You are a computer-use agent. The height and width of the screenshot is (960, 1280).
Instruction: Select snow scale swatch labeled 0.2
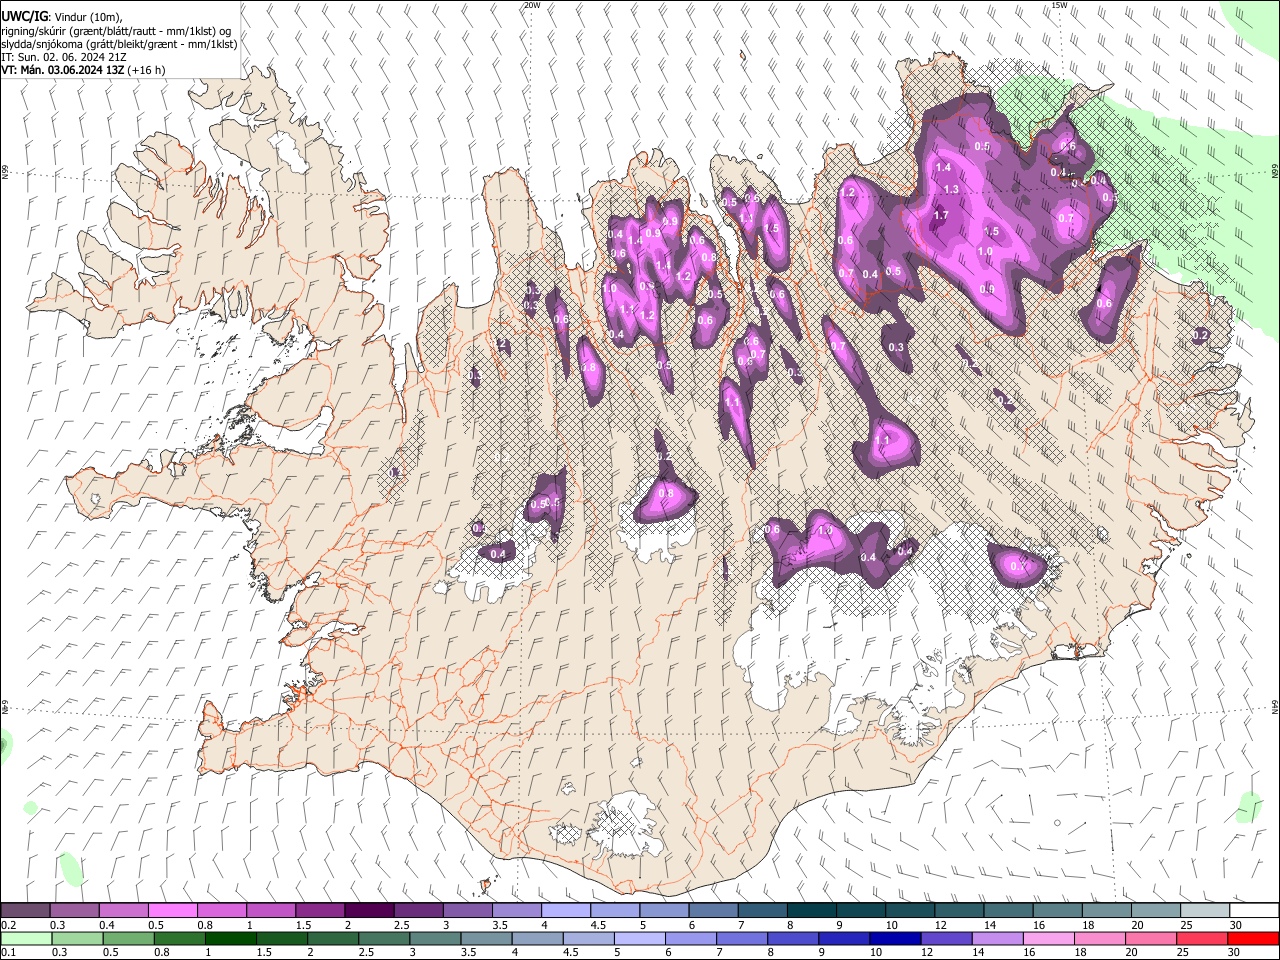[x=25, y=910]
